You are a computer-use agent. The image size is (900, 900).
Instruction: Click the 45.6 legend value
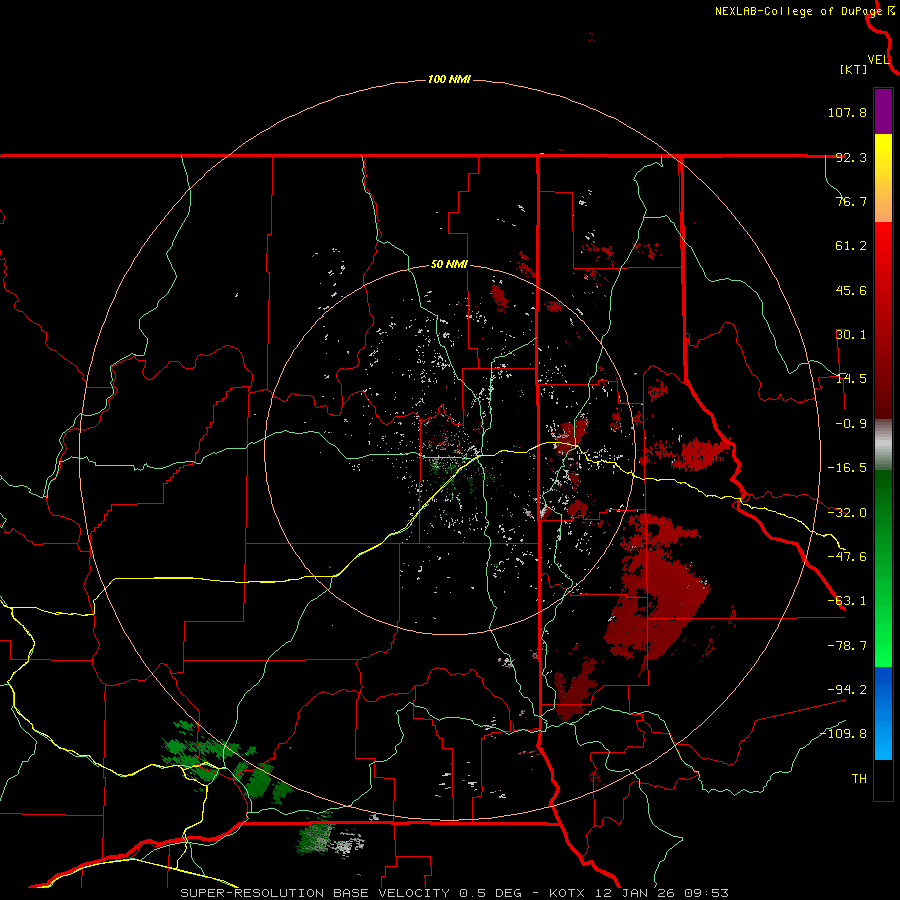(851, 290)
